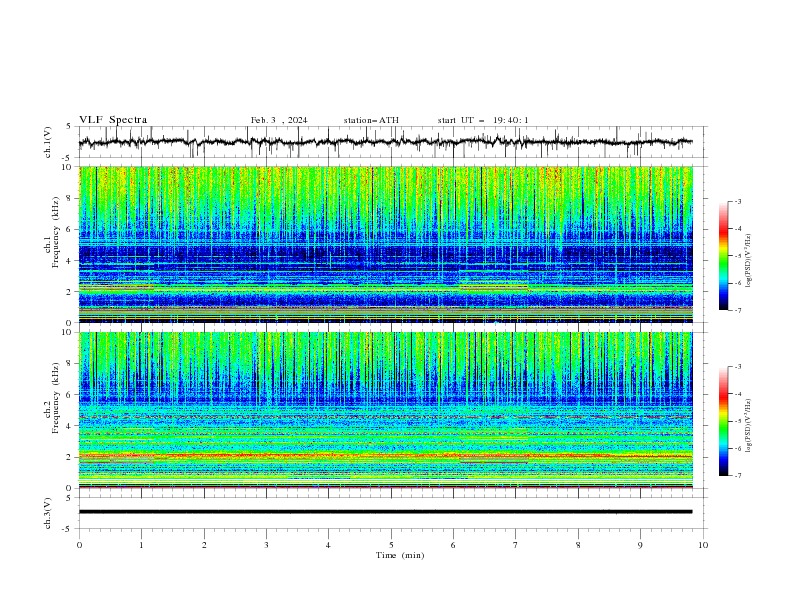Click the "5" tick on the time axis
Screen dimensions: 792x612
tap(391, 545)
